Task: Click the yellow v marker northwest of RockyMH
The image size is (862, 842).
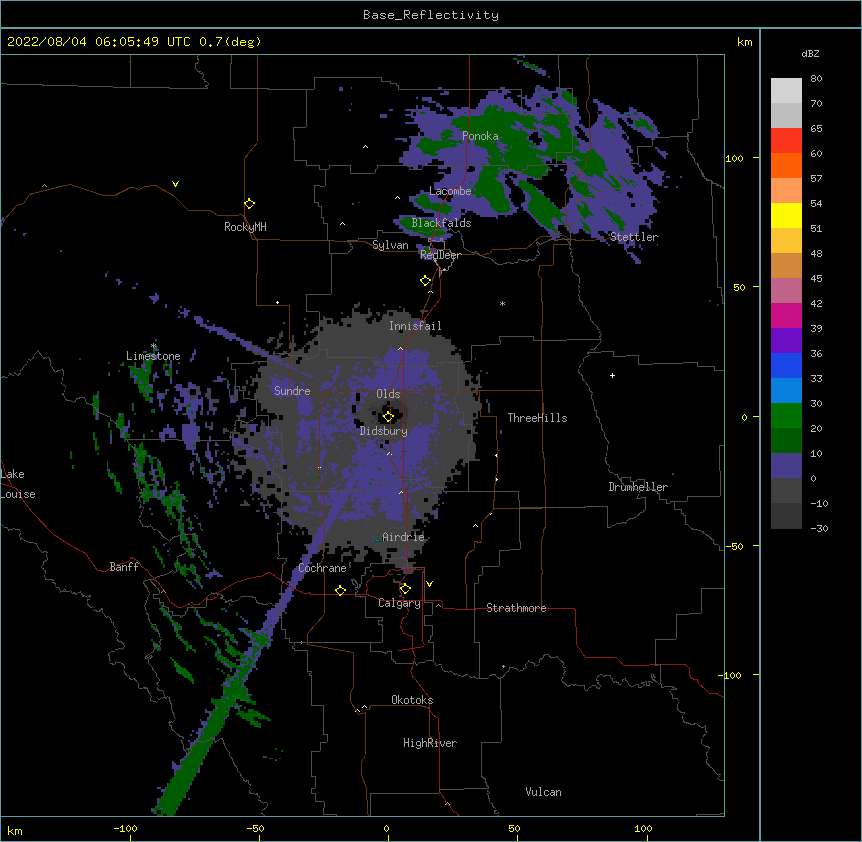Action: 175,184
